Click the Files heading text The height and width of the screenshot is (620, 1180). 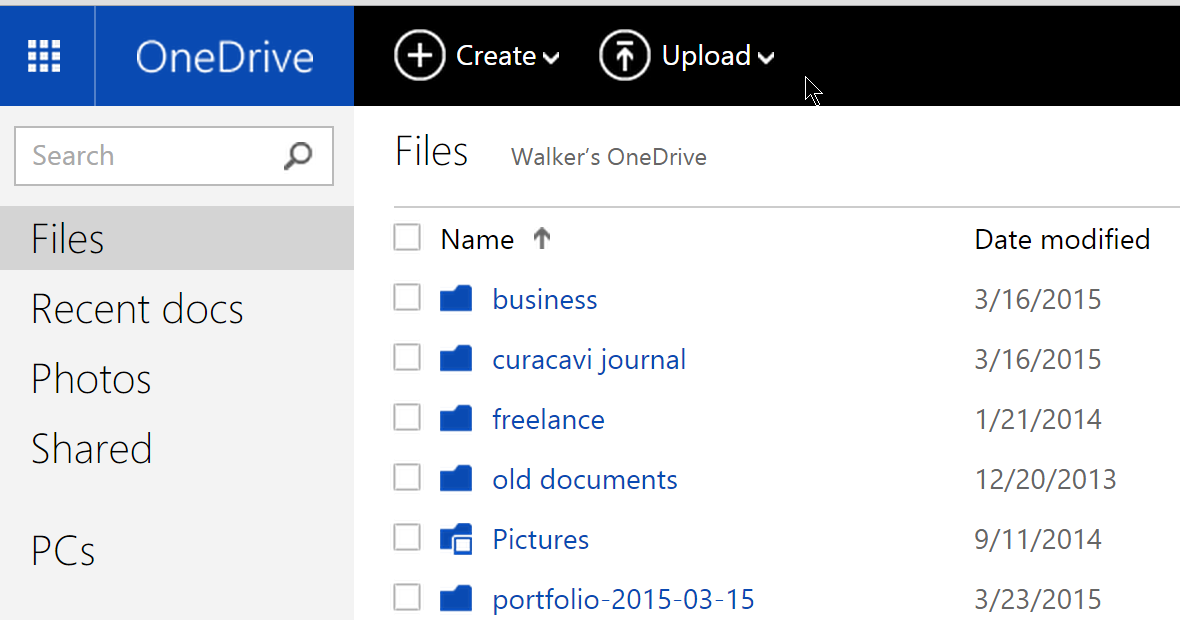431,151
